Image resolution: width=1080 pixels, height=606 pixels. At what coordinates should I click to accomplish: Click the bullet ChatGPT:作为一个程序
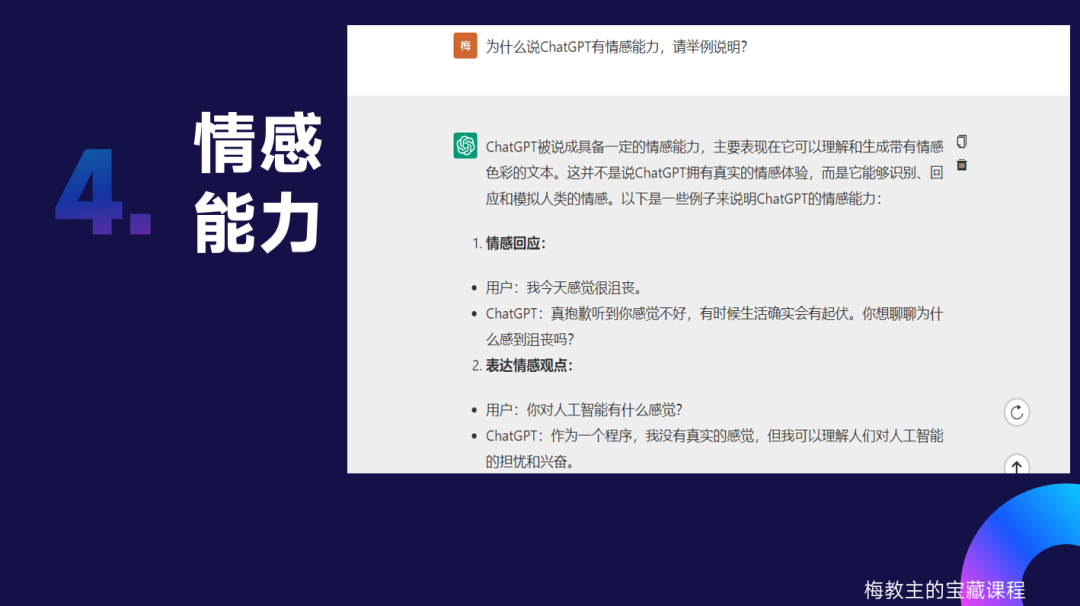(x=714, y=436)
